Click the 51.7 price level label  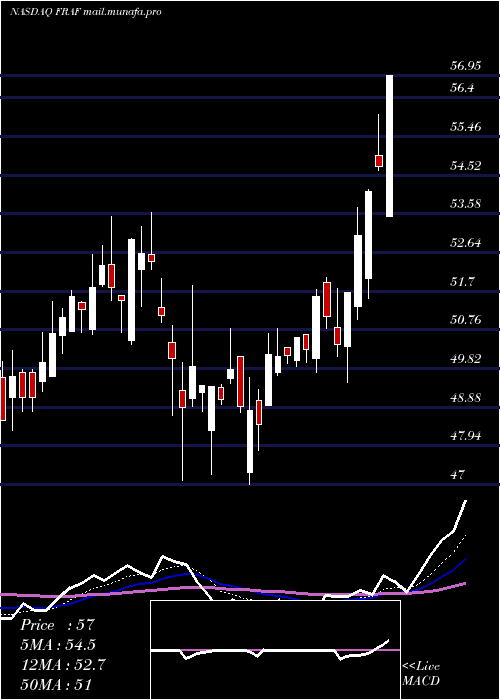(x=462, y=282)
